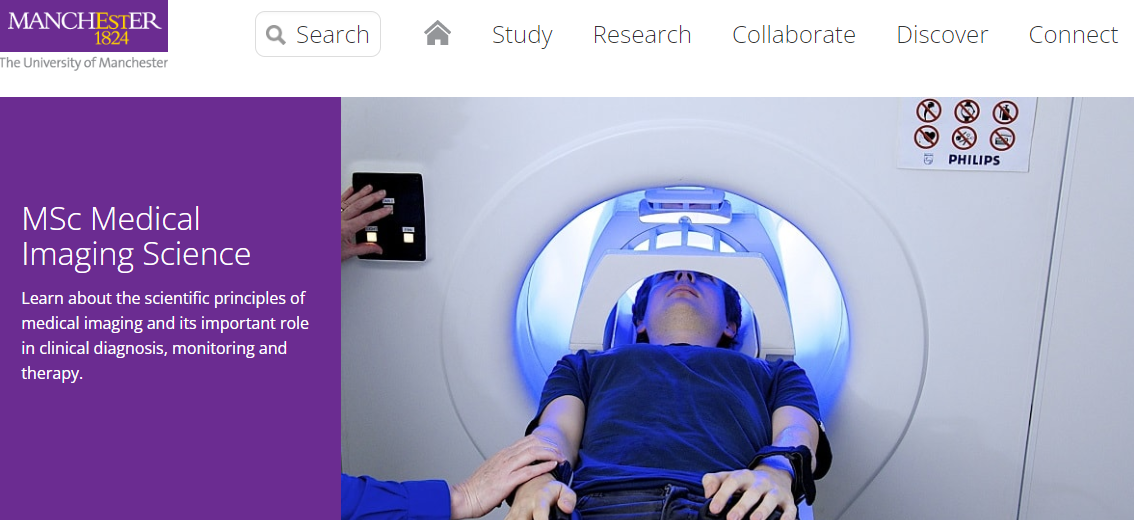
Task: Open the Collaborate menu
Action: [794, 35]
